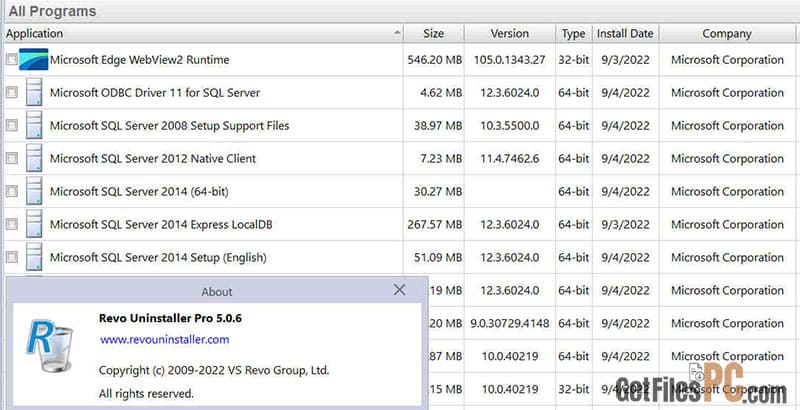Sort programs by the Size column

(434, 34)
